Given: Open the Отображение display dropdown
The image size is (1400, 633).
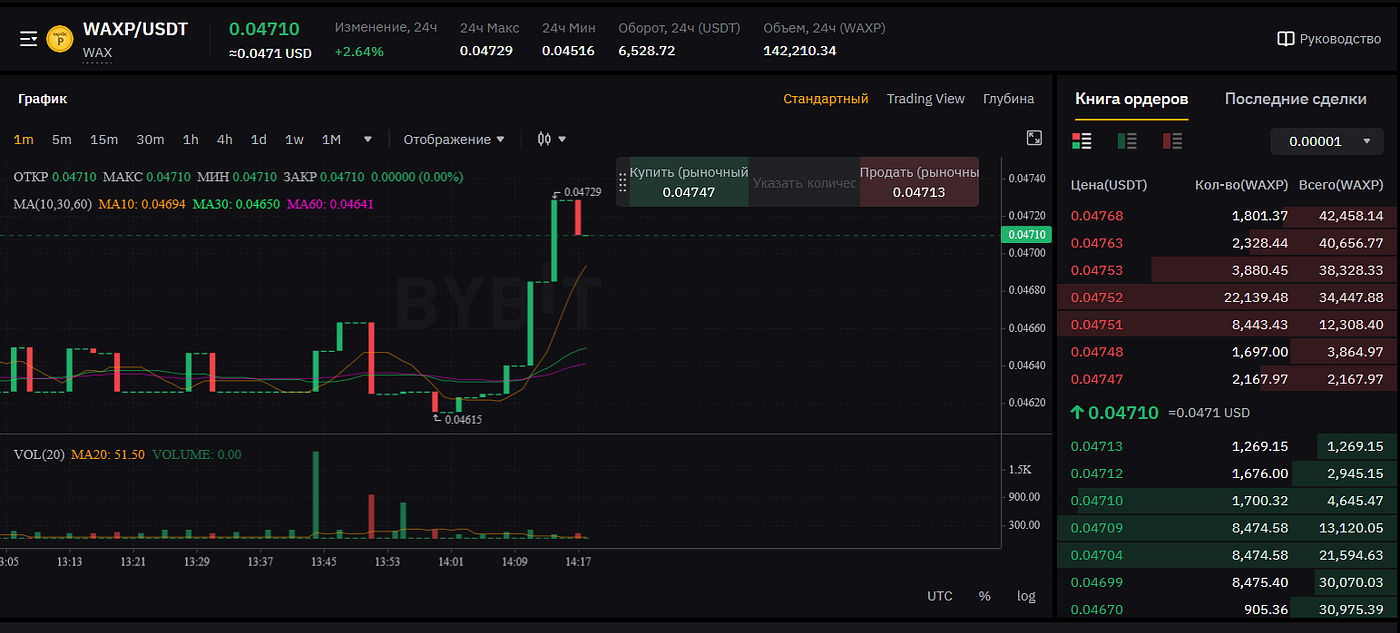Looking at the screenshot, I should coord(452,139).
